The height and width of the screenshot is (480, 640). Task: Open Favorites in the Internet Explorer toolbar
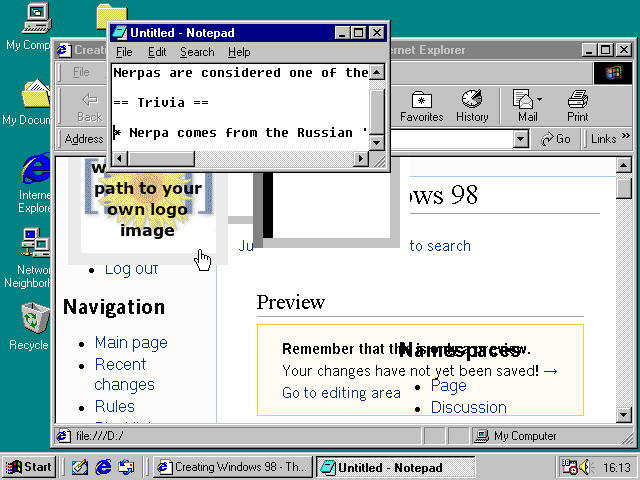coord(421,105)
